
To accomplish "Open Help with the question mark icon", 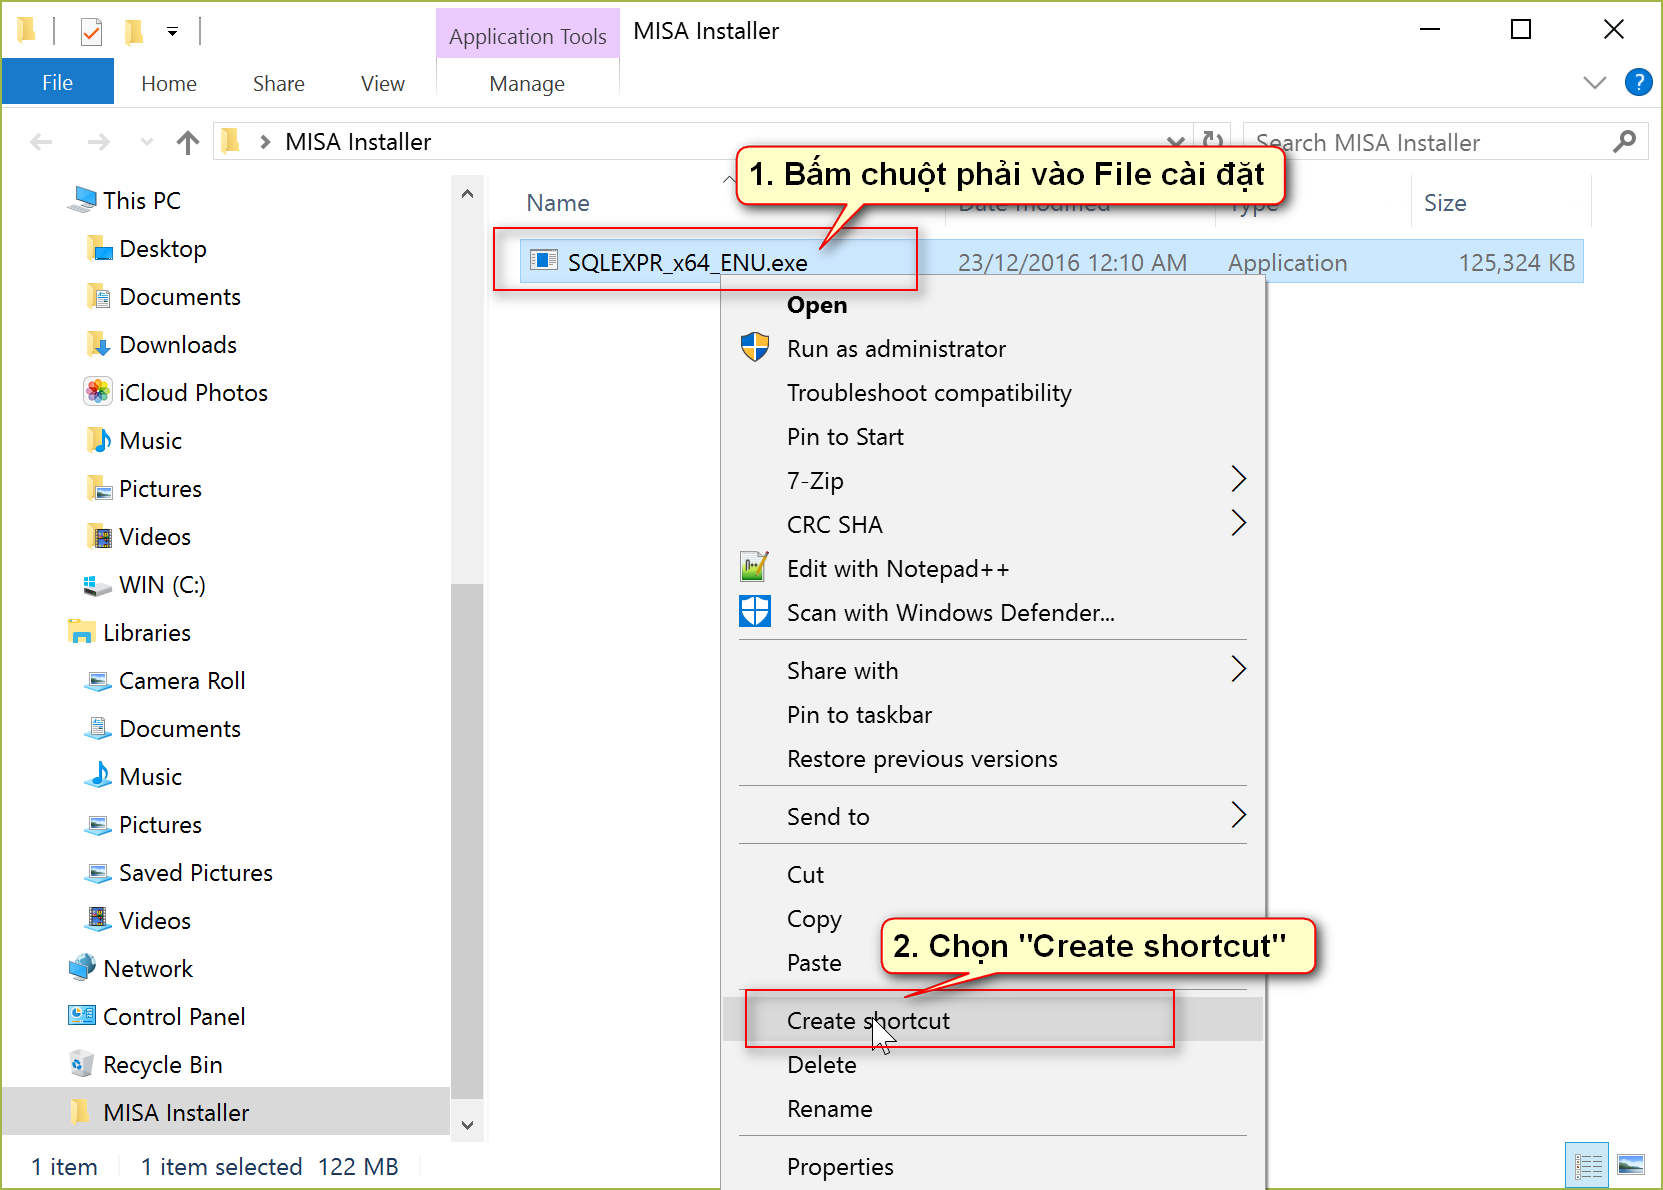I will [x=1638, y=82].
